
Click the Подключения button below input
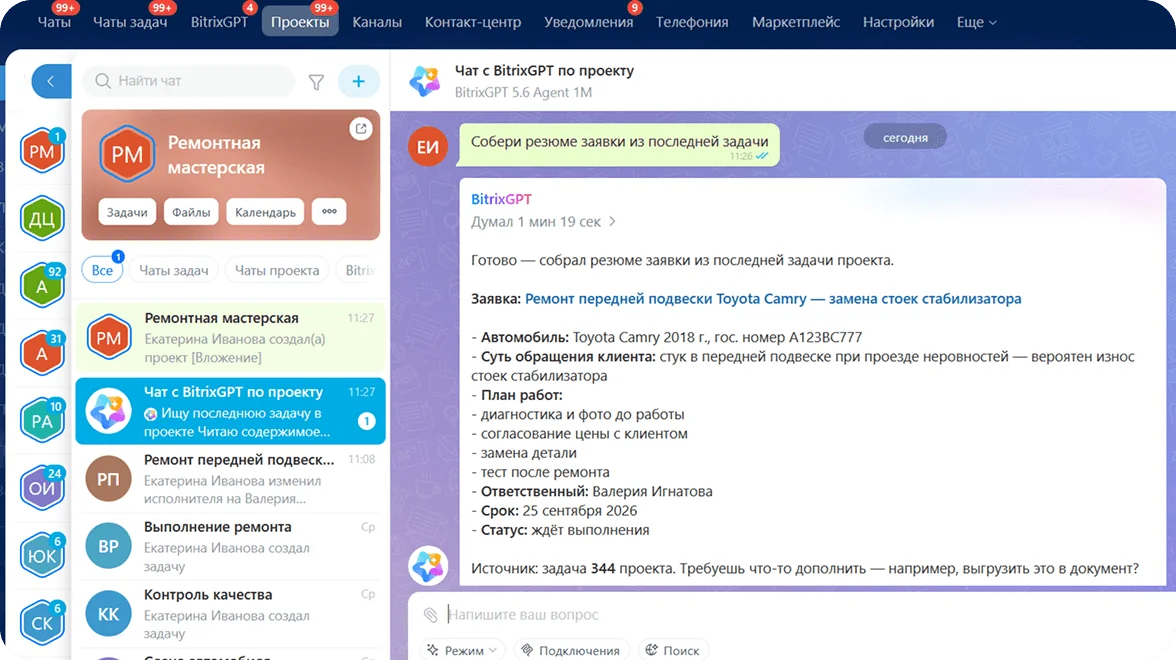coord(572,650)
